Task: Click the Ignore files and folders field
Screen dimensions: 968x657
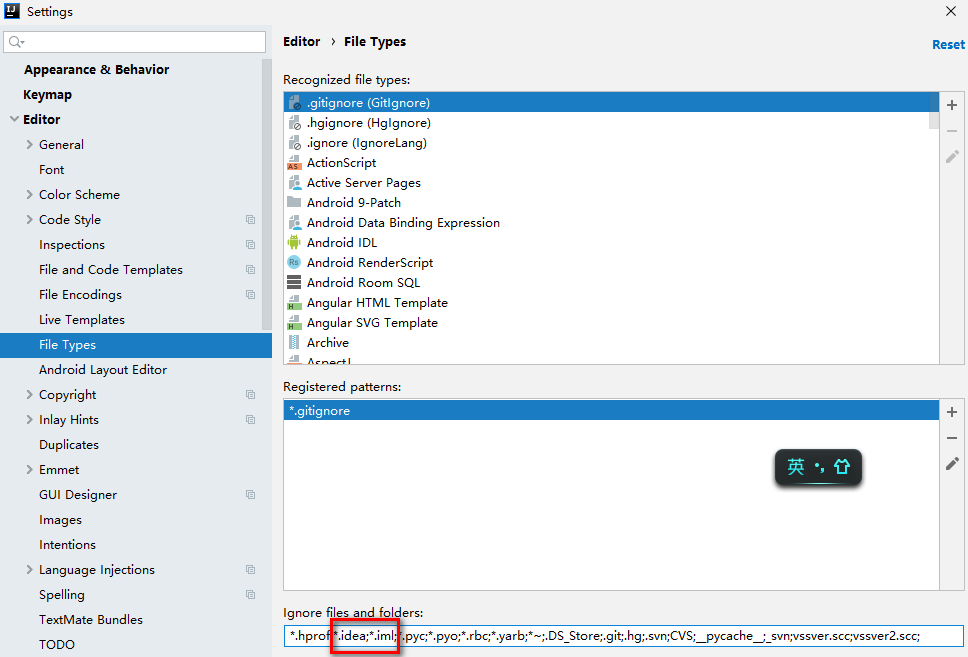Action: [624, 635]
